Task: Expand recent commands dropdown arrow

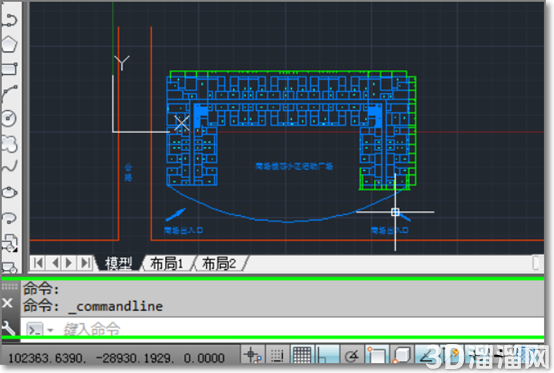Action: (50, 330)
